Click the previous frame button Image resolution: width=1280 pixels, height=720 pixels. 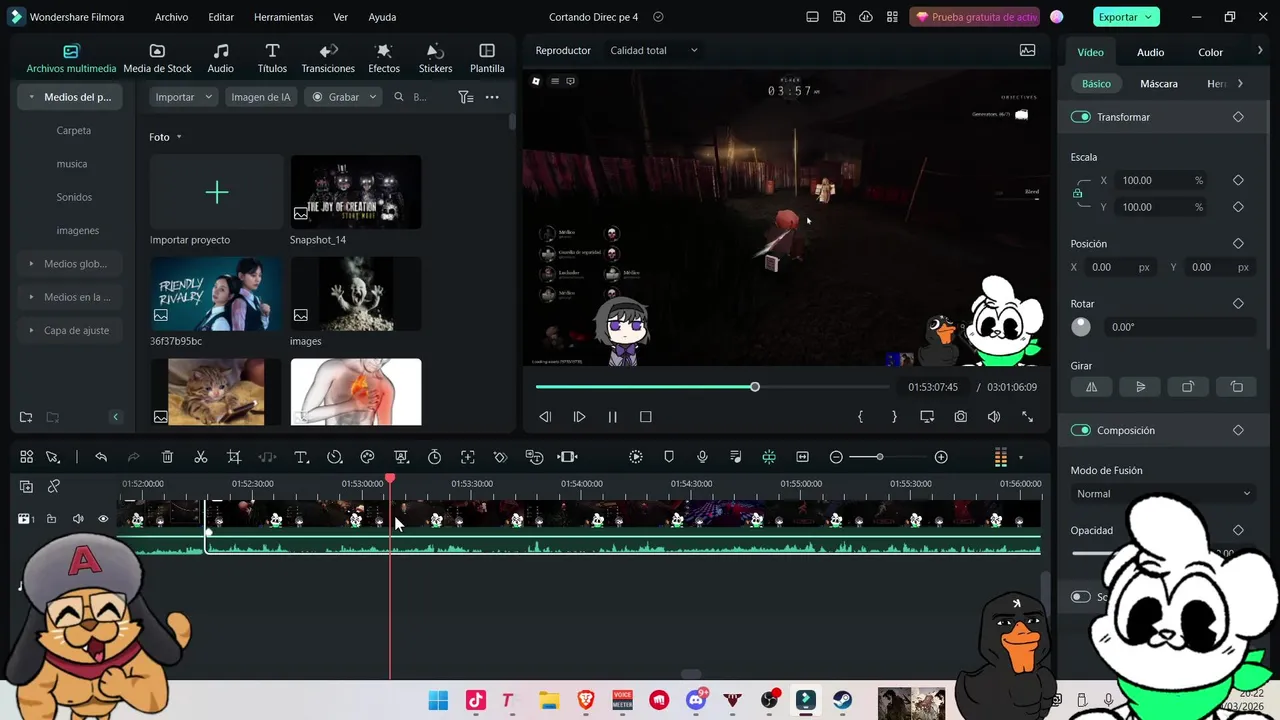(545, 417)
